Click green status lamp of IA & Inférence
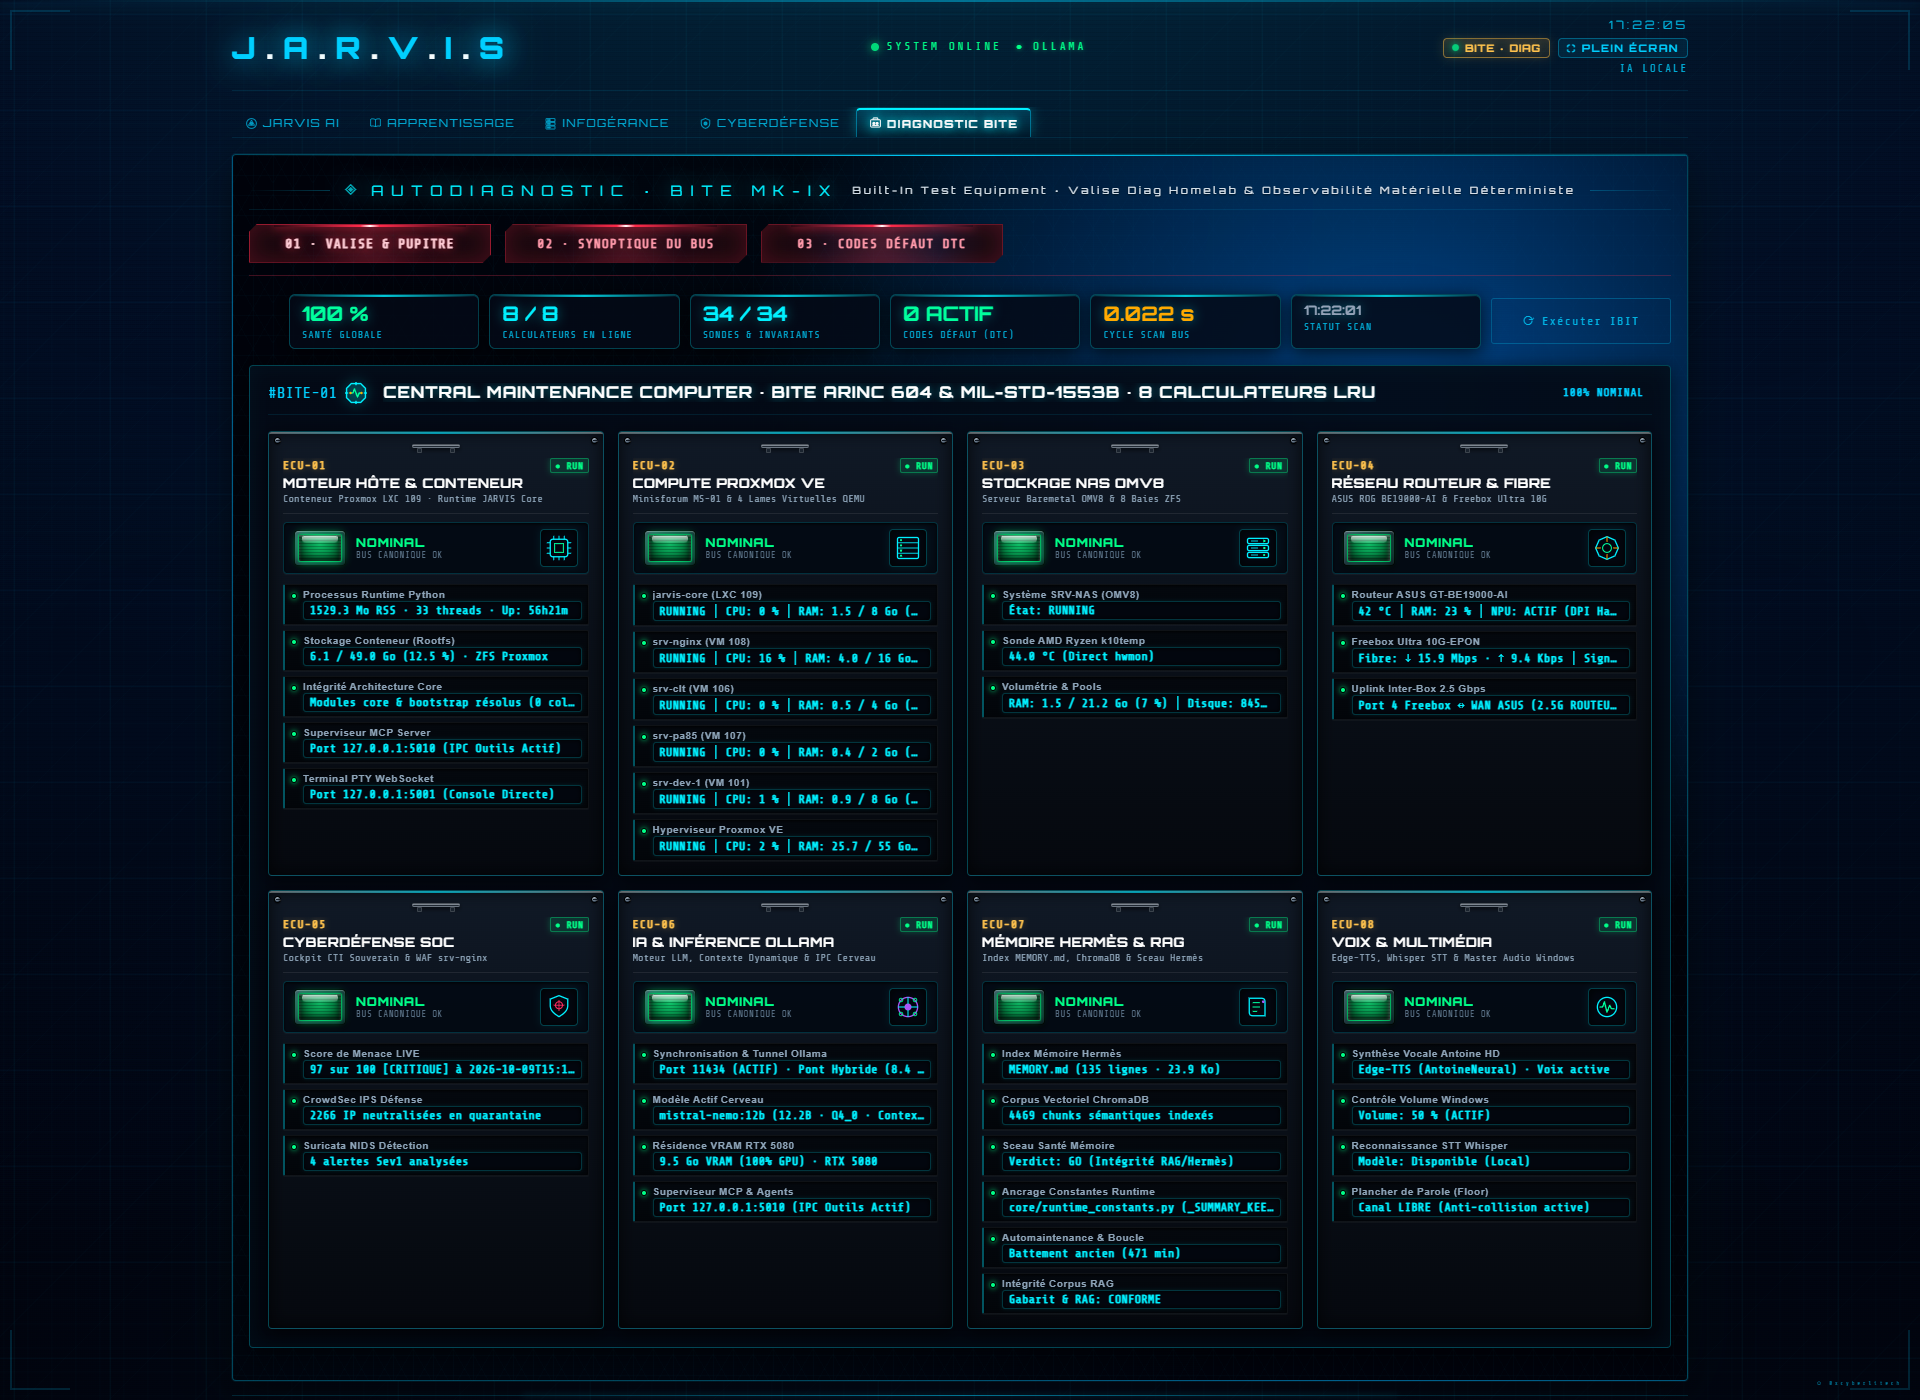 669,1007
